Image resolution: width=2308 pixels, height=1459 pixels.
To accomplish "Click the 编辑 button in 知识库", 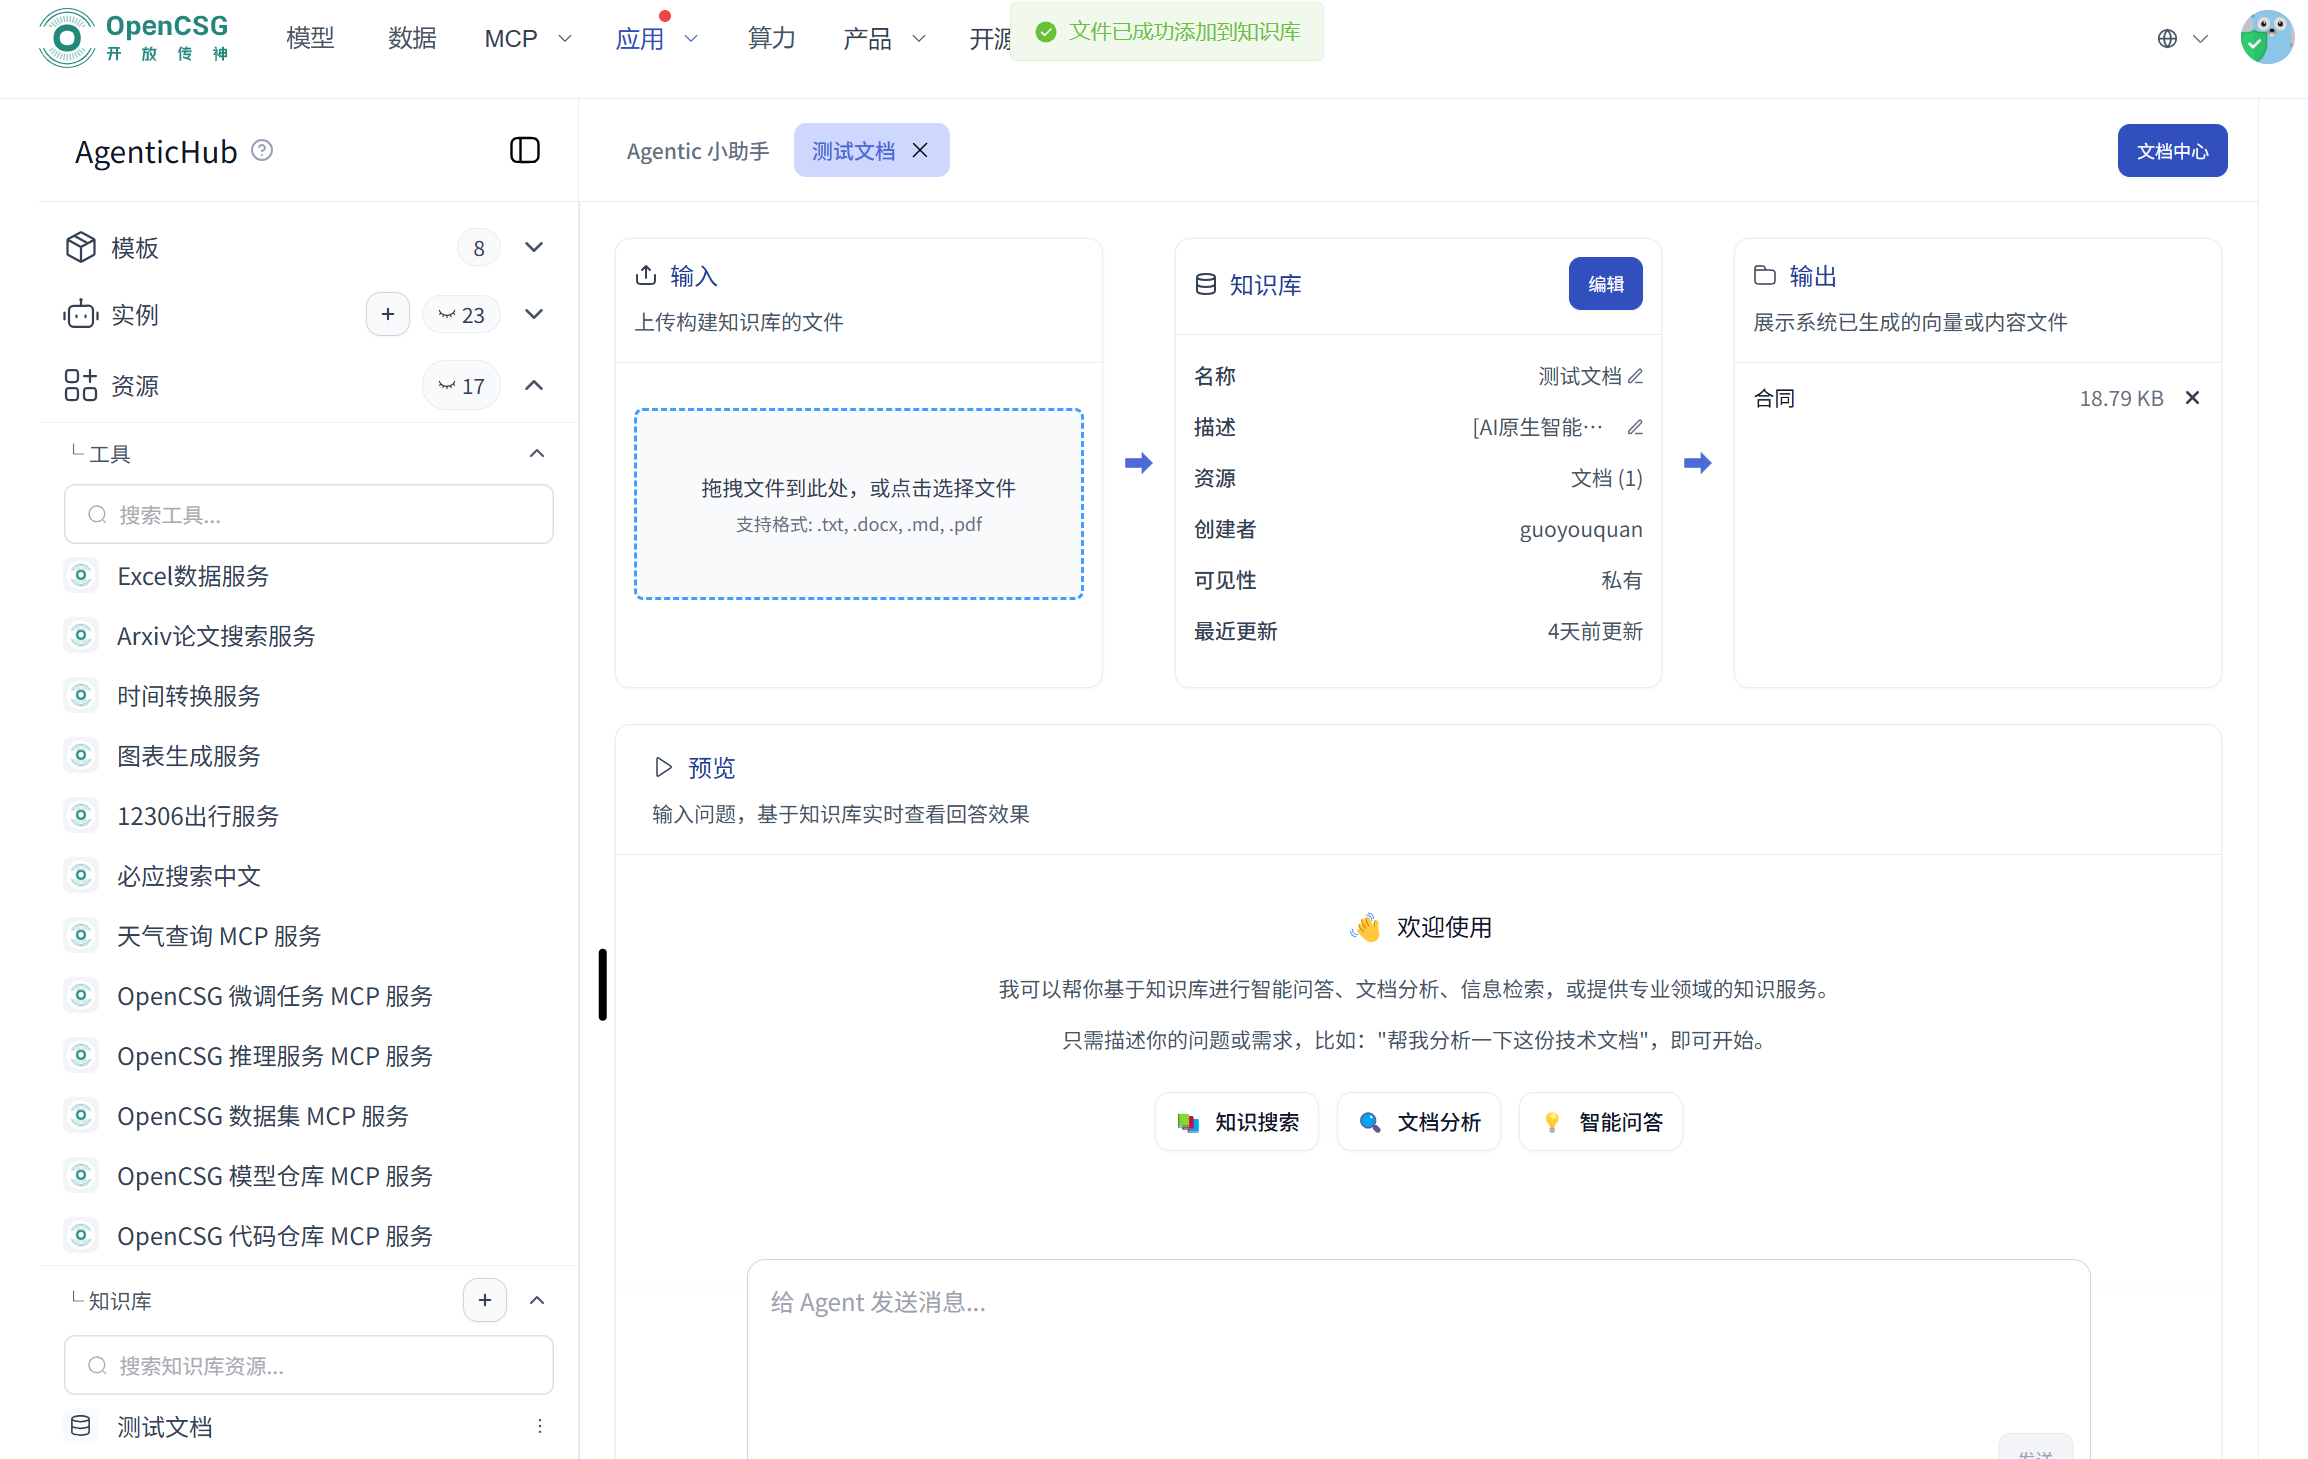I will point(1605,284).
